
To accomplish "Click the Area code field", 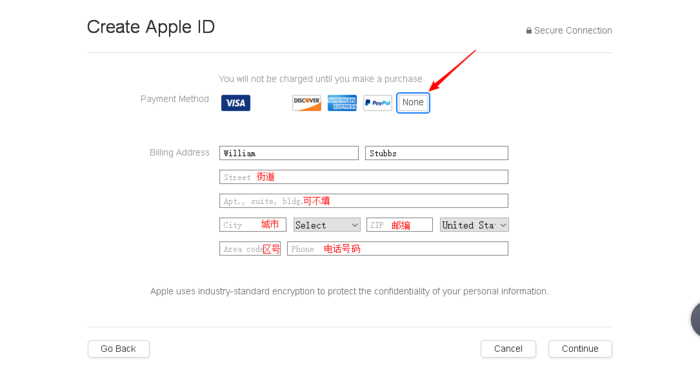I will (x=250, y=249).
